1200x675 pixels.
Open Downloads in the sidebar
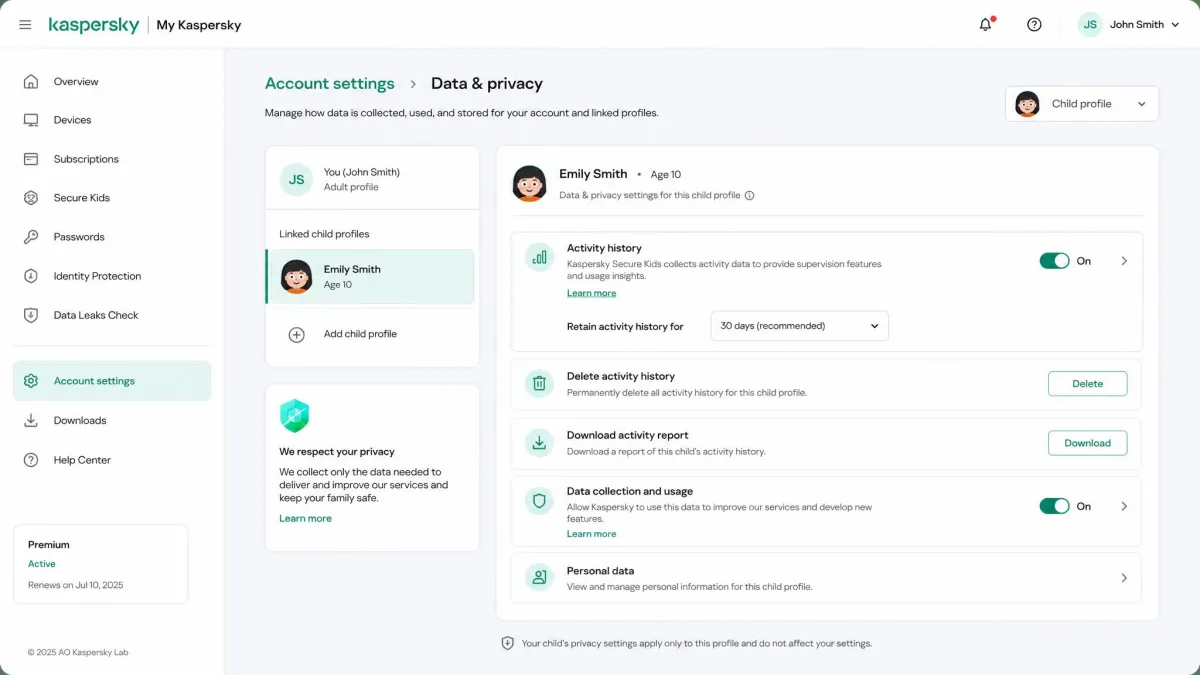112,421
